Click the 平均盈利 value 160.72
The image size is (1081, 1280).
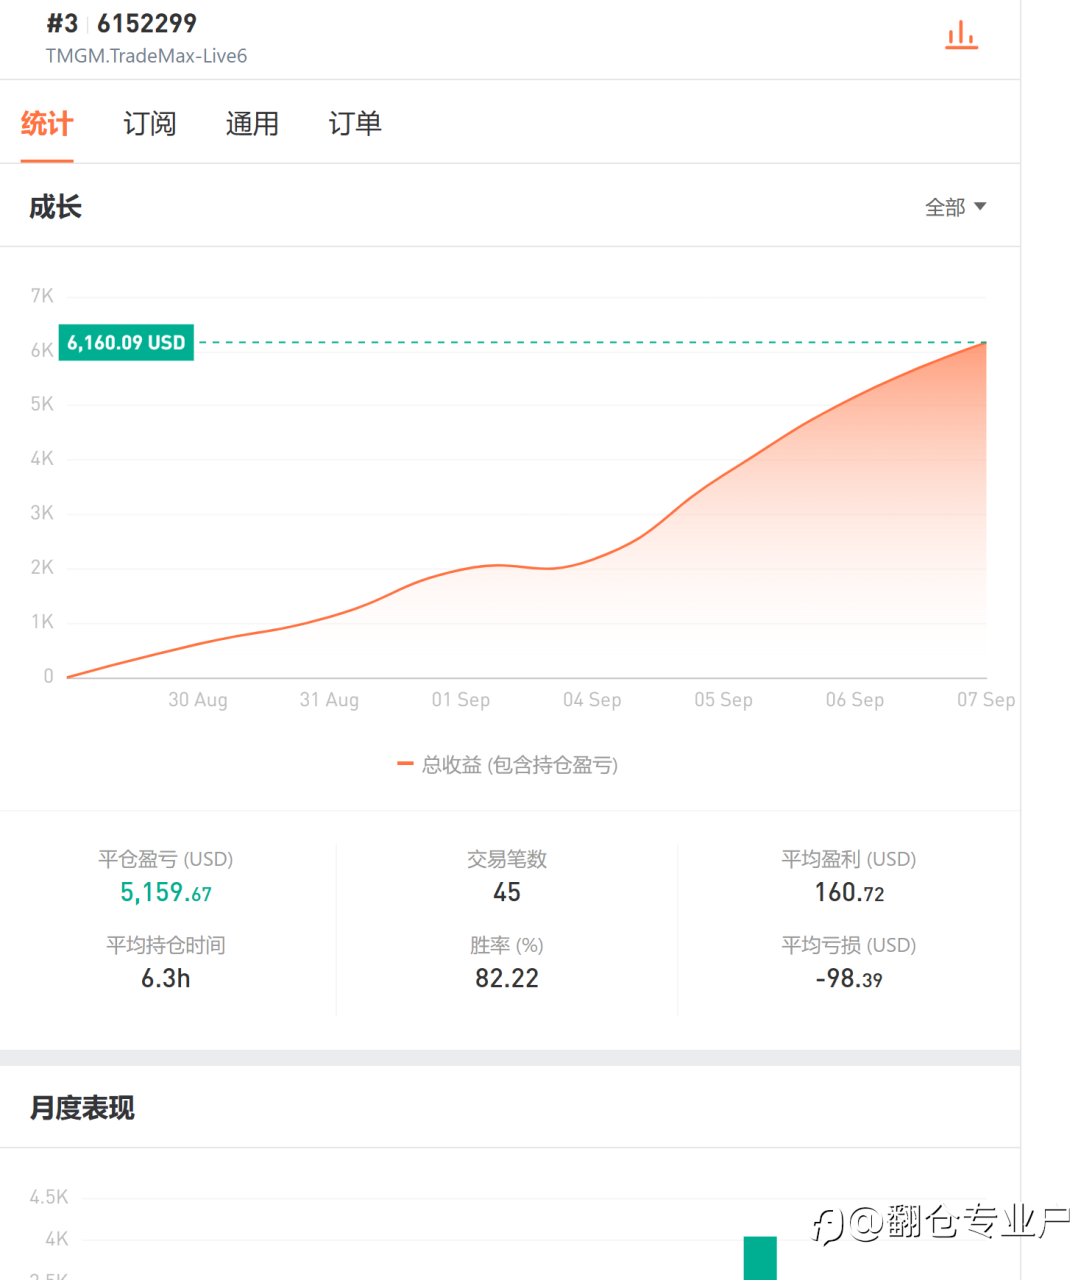click(x=849, y=892)
